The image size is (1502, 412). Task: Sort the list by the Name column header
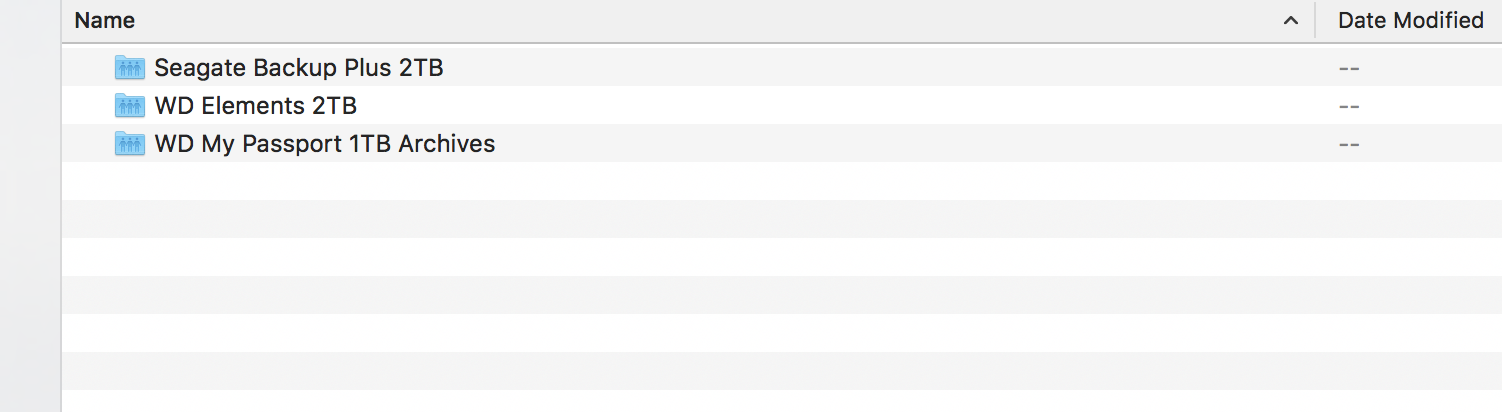(x=105, y=20)
